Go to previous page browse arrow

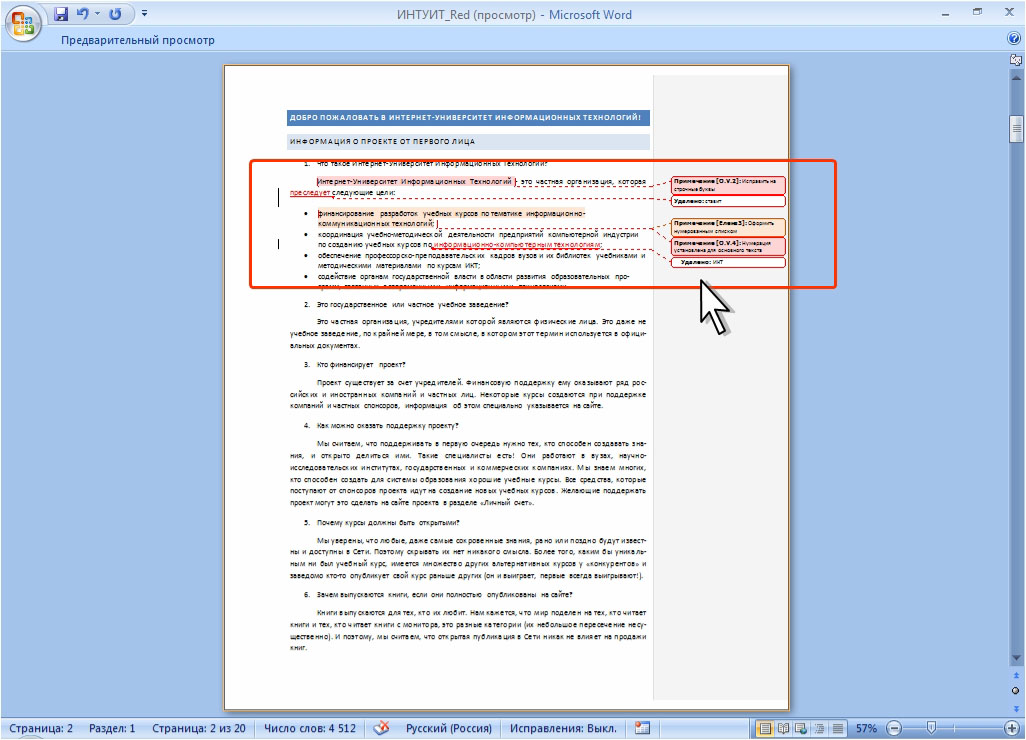[x=1016, y=675]
